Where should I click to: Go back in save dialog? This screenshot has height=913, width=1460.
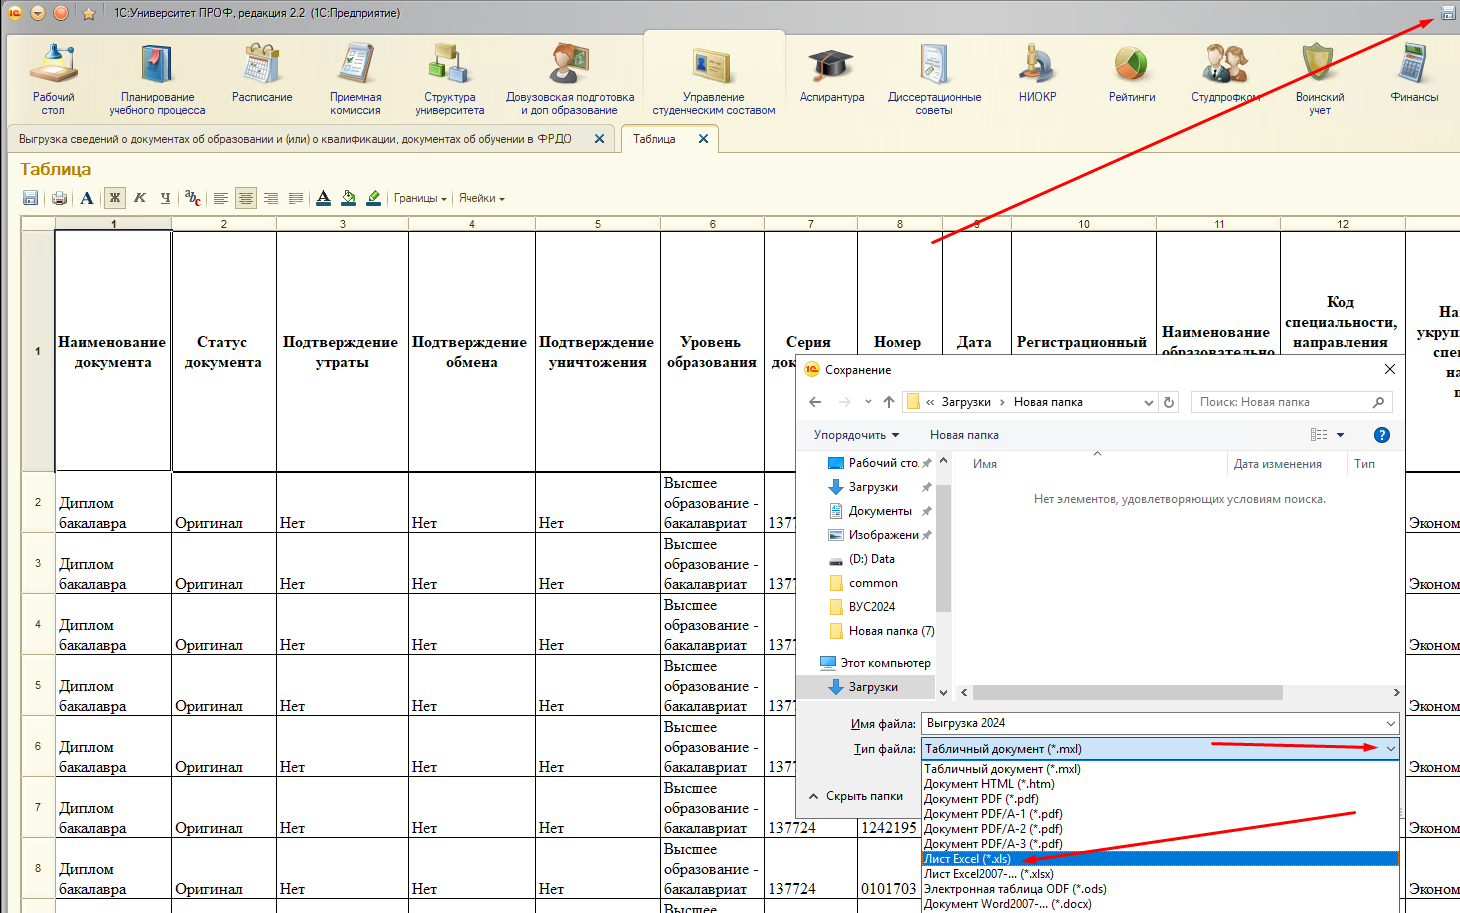[x=815, y=402]
